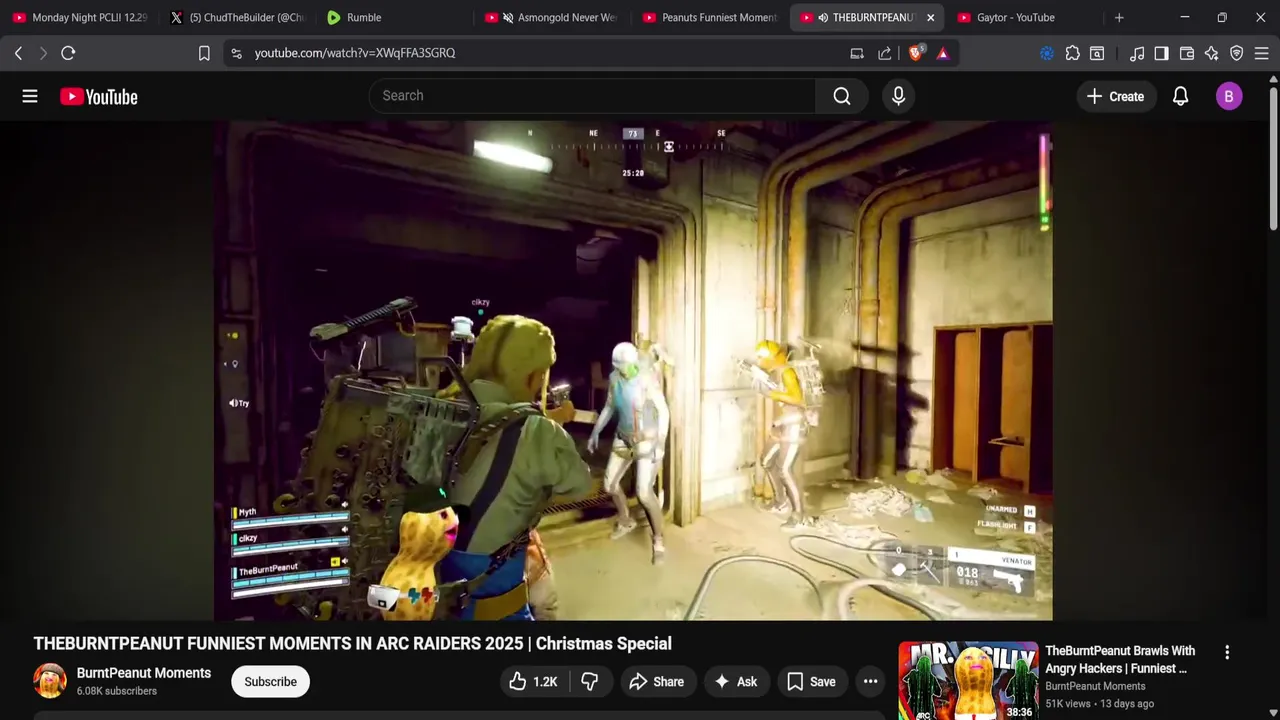Open the extensions puzzle piece menu
The height and width of the screenshot is (720, 1280).
click(x=1072, y=53)
